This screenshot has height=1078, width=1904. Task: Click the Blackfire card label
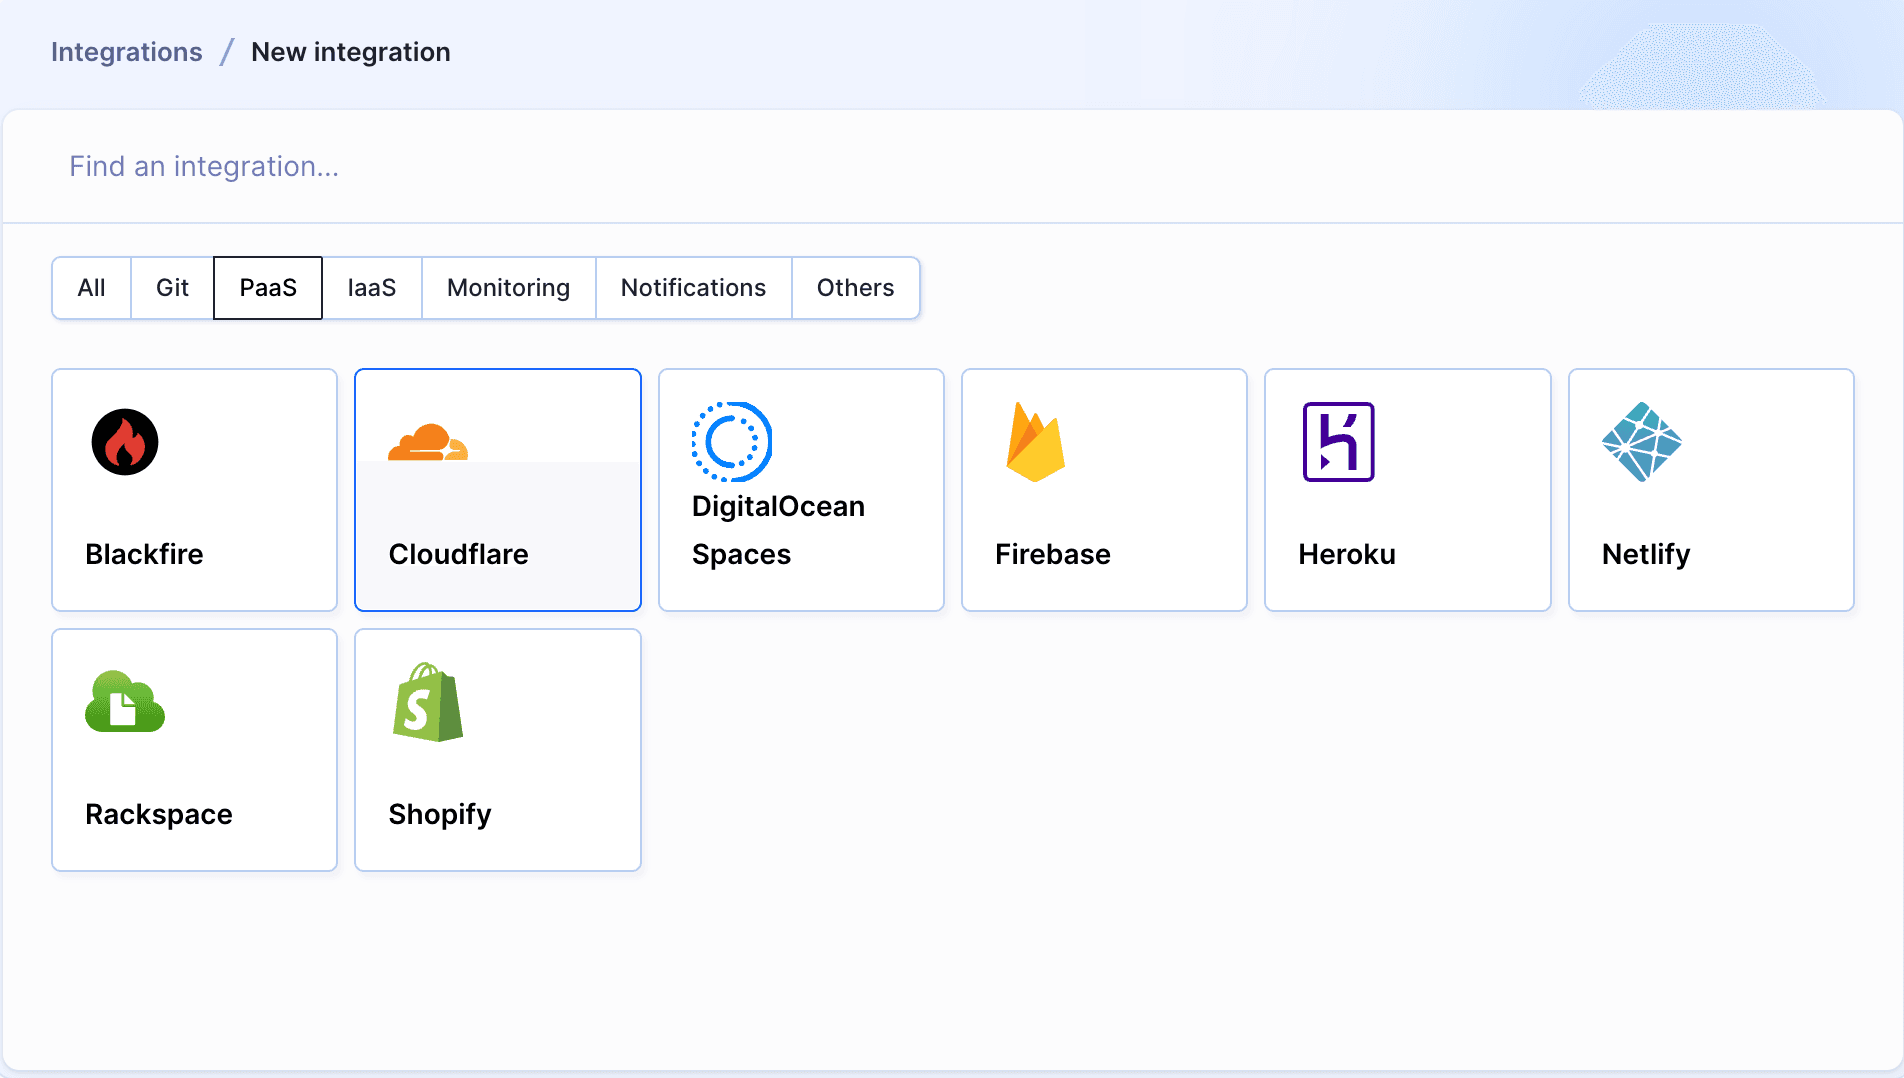144,554
